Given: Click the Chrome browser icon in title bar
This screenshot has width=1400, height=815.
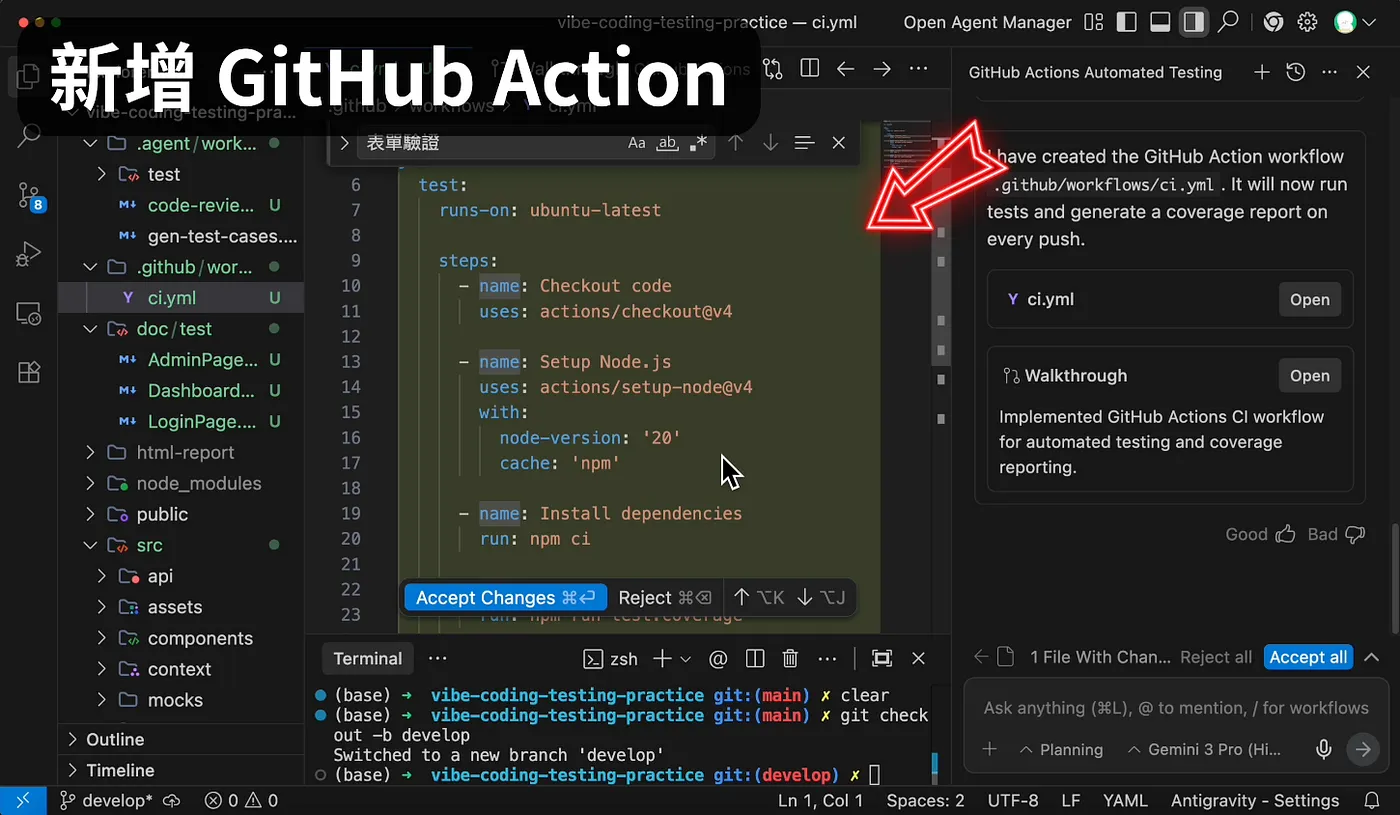Looking at the screenshot, I should coord(1273,22).
